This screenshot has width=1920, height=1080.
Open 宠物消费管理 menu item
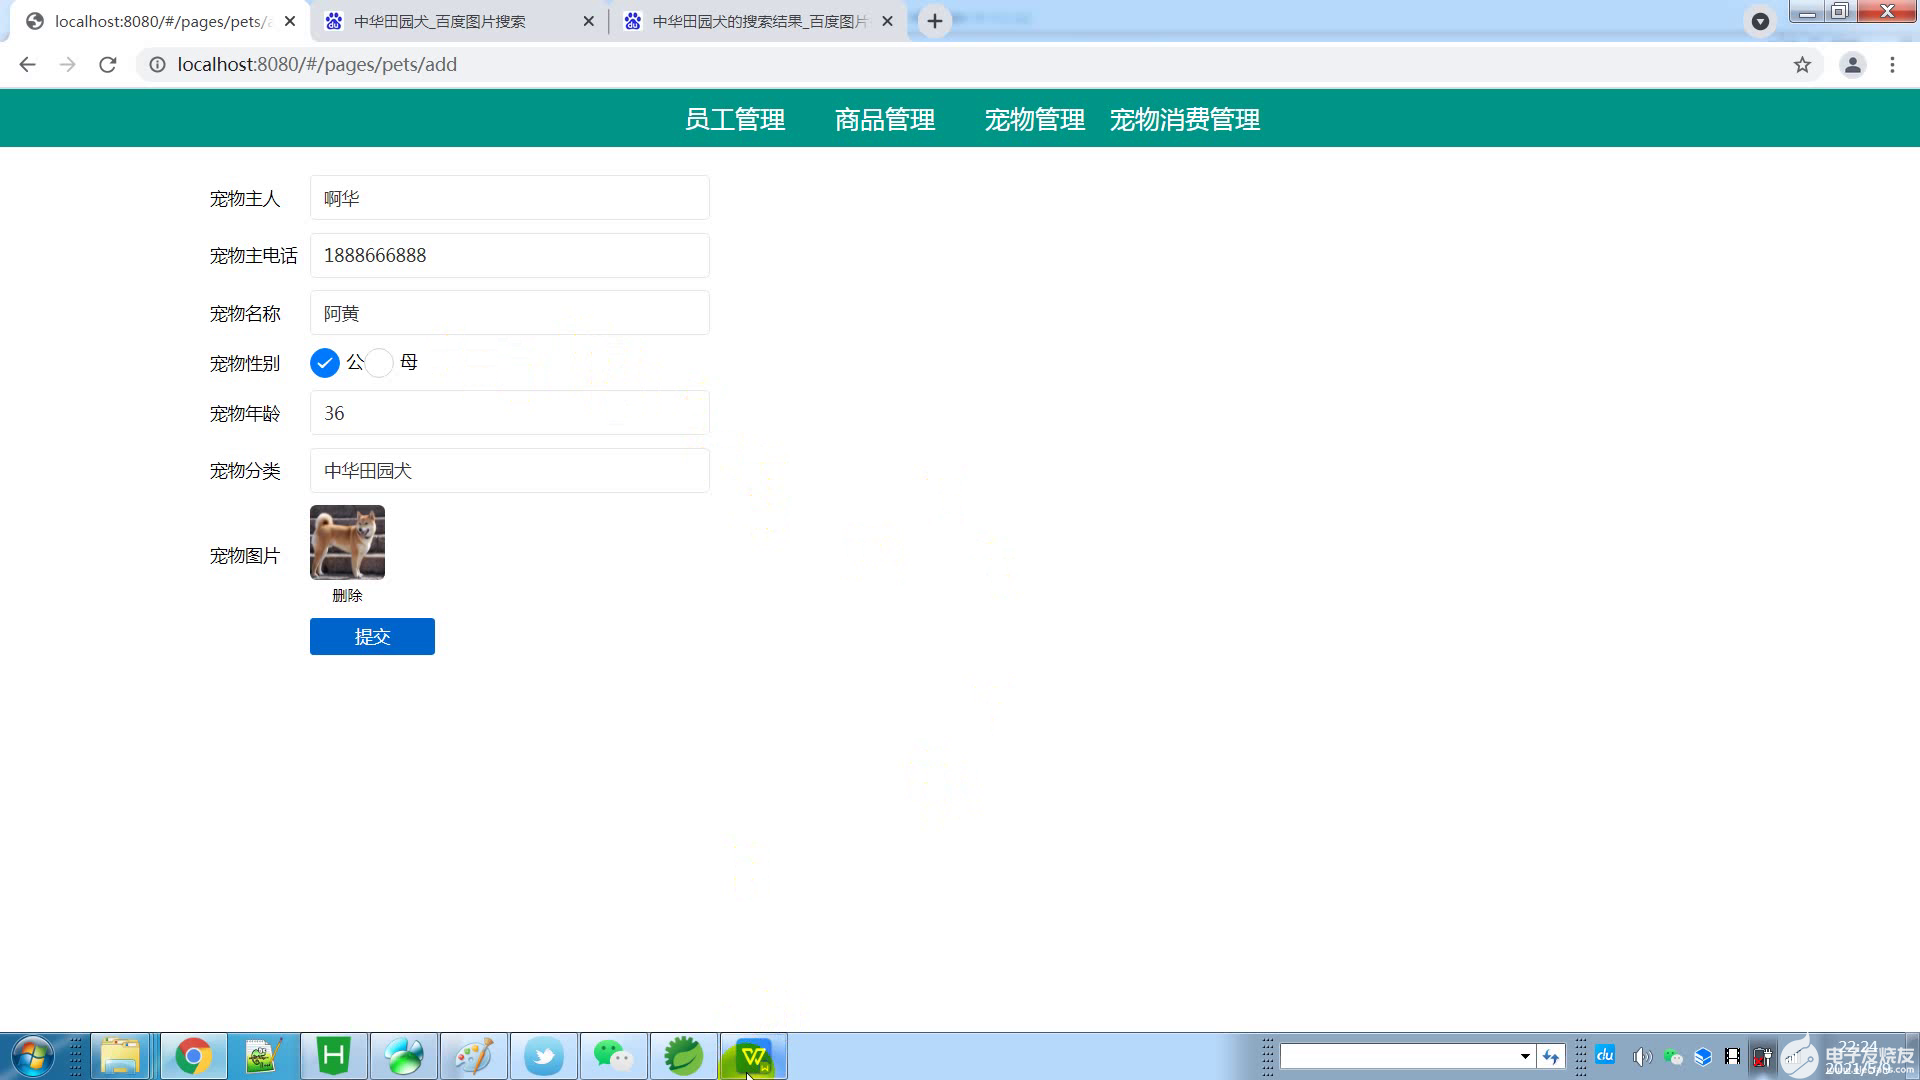pos(1184,120)
